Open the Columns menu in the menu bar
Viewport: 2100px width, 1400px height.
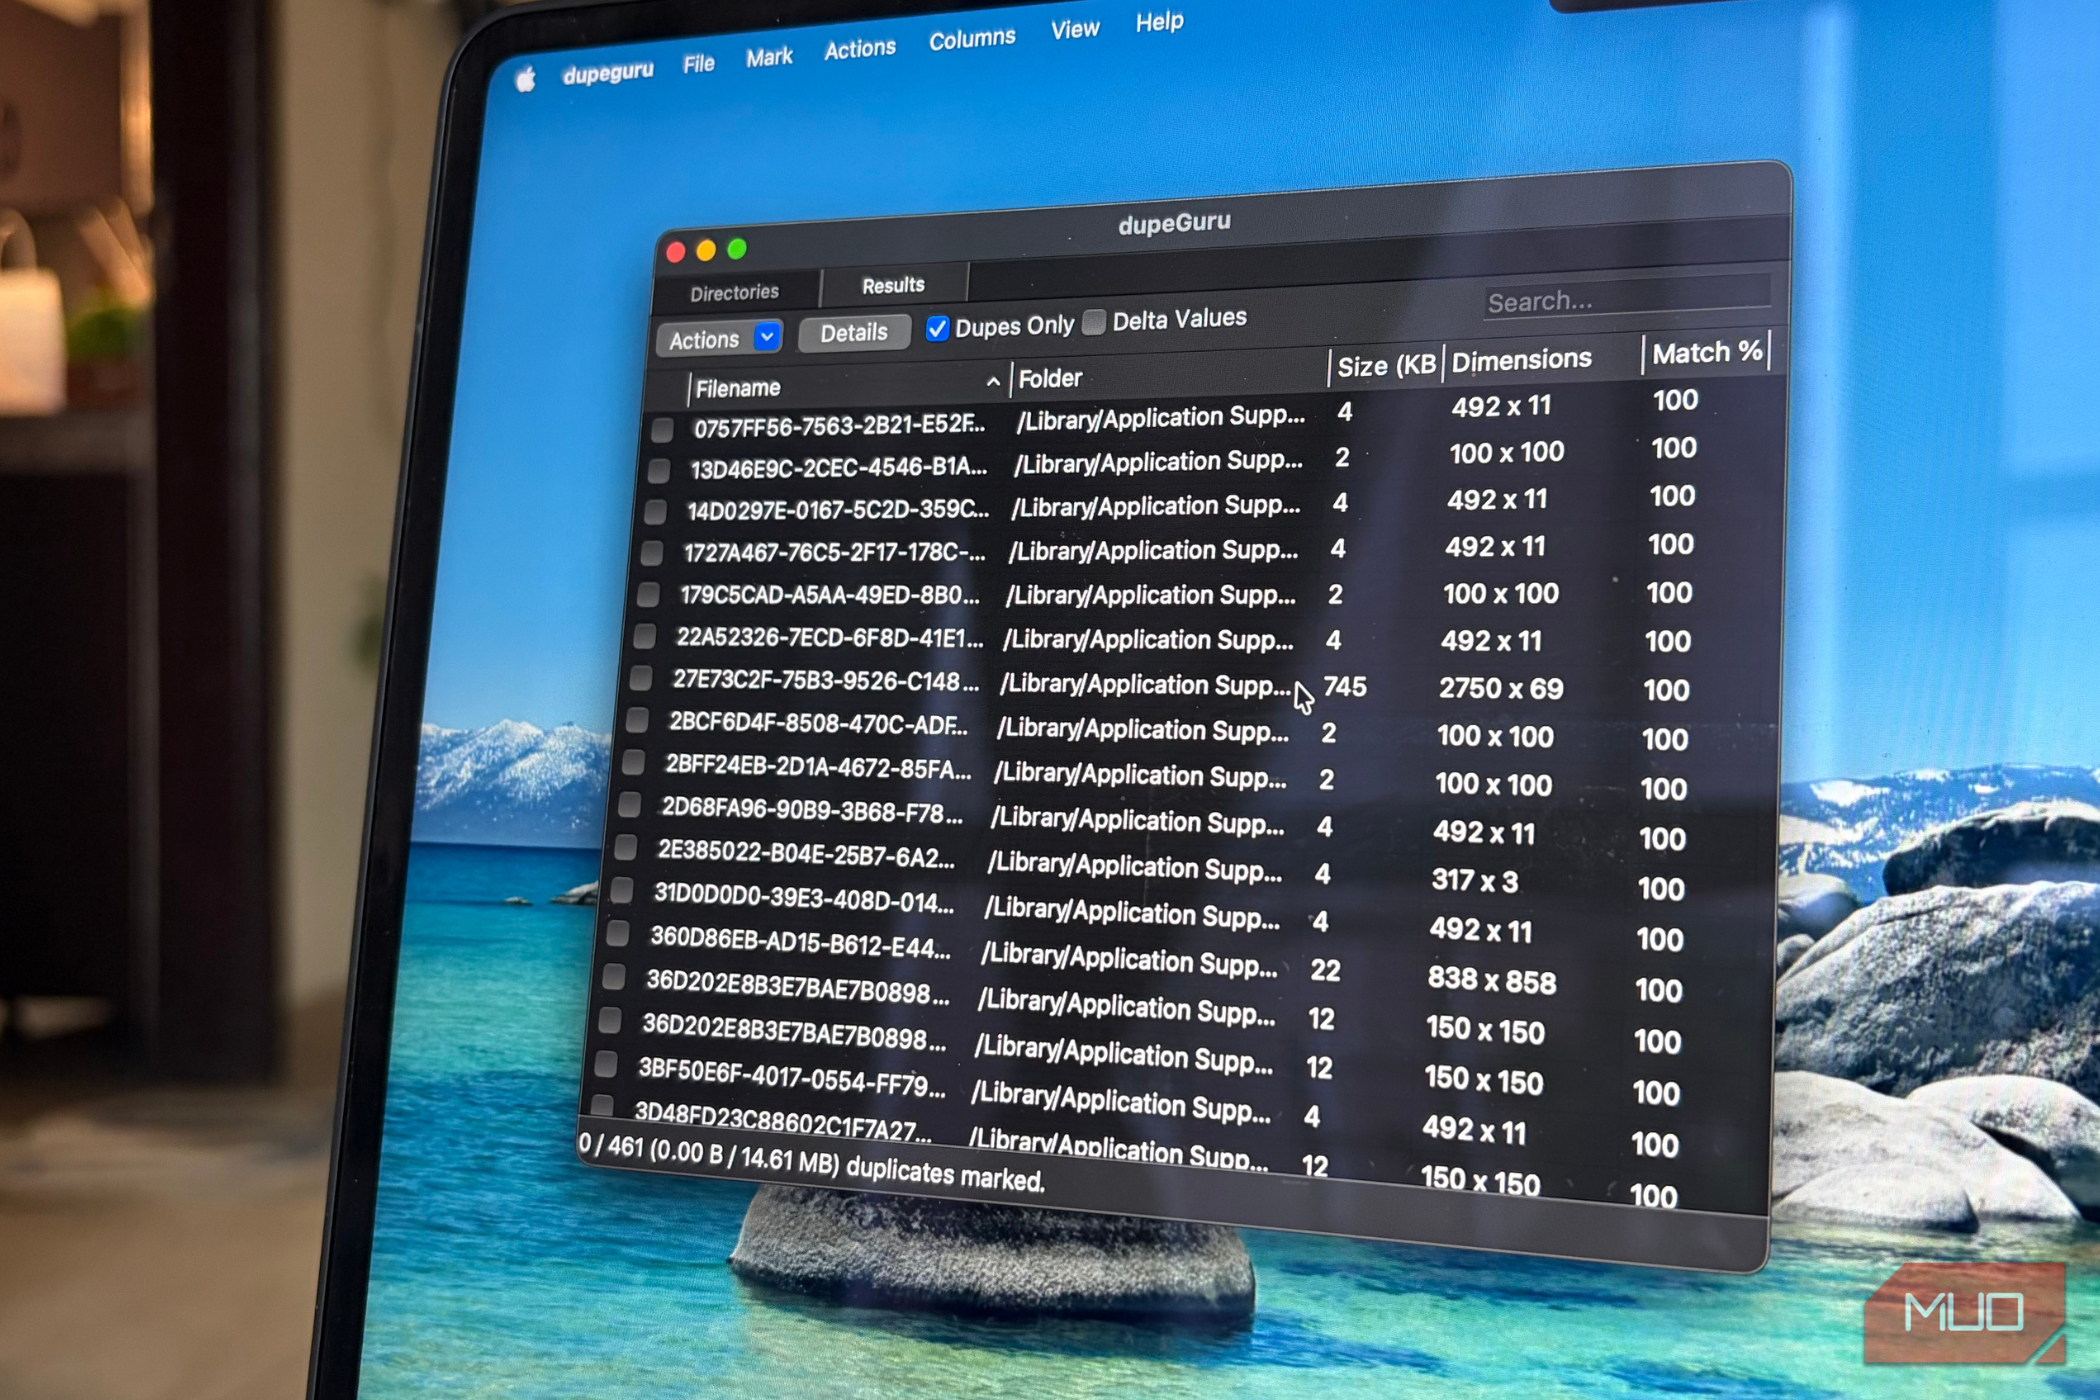click(971, 39)
